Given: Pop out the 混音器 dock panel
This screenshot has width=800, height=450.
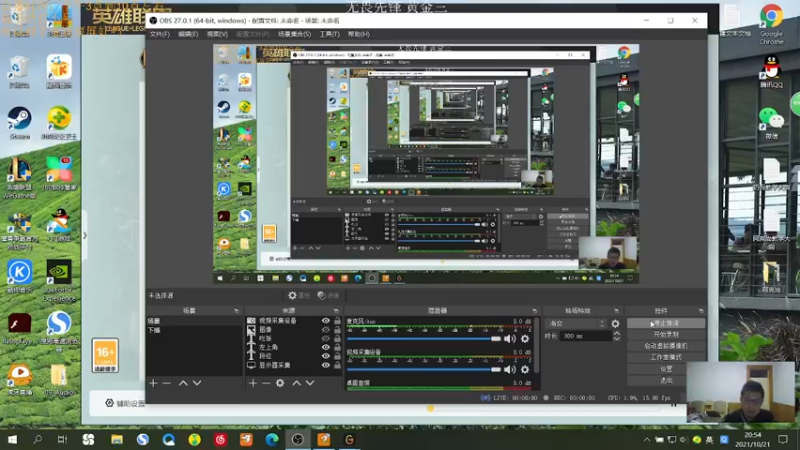Looking at the screenshot, I should pos(534,311).
